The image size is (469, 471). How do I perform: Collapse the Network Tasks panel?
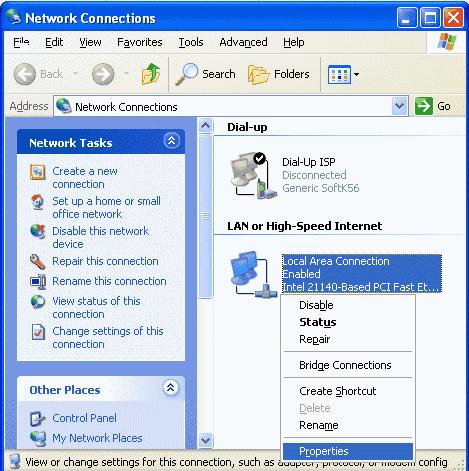pos(172,141)
